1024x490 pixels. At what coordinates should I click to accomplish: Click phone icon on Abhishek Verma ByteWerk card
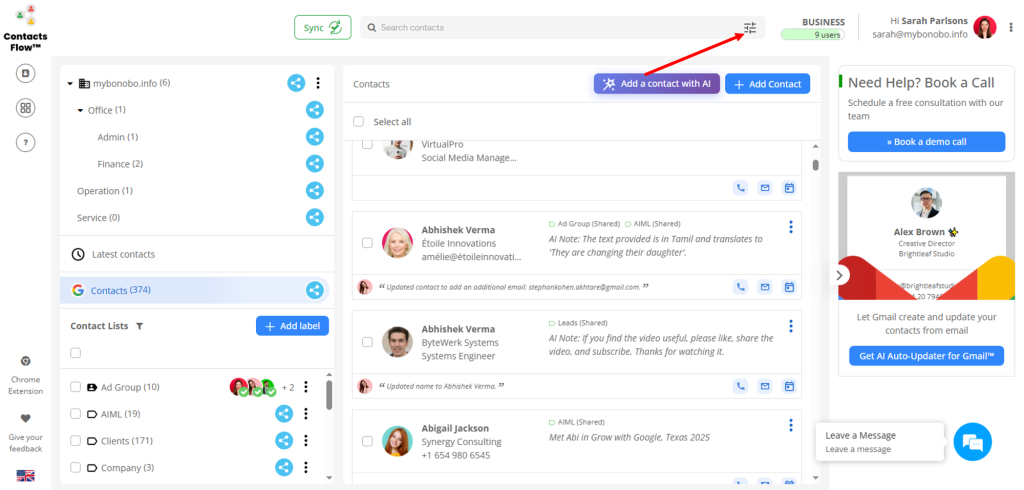(741, 385)
